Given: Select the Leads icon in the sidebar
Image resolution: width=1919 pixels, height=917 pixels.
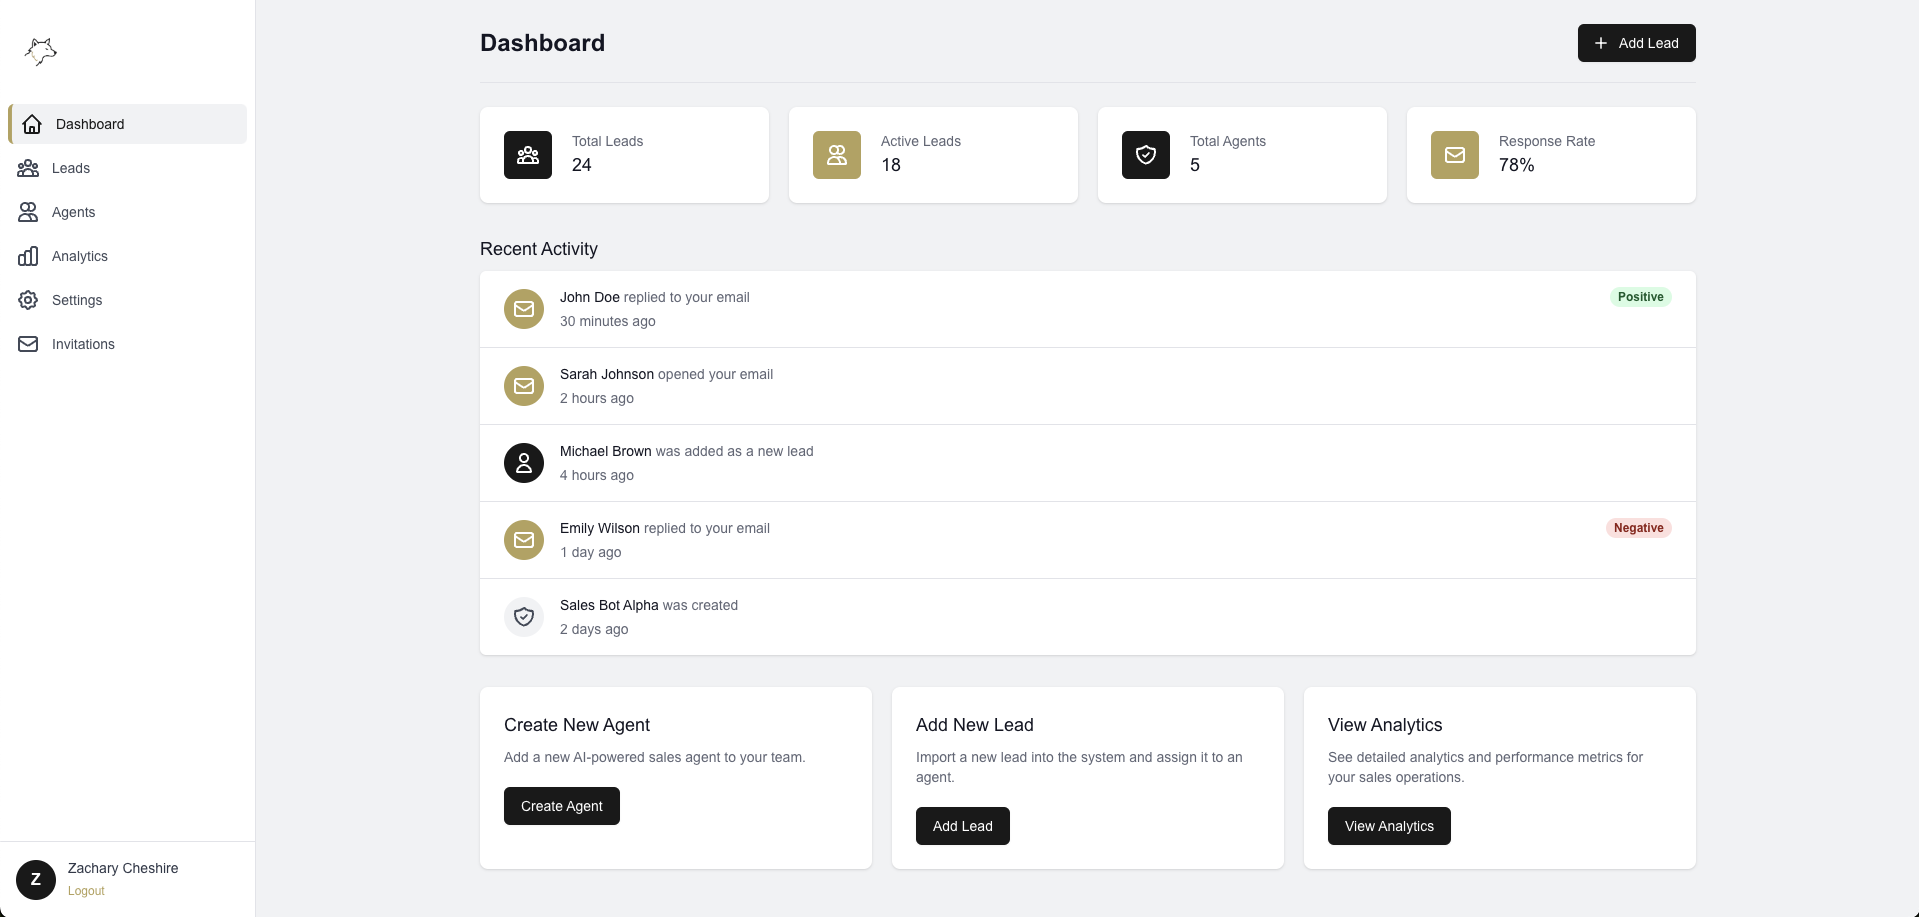Looking at the screenshot, I should point(27,168).
